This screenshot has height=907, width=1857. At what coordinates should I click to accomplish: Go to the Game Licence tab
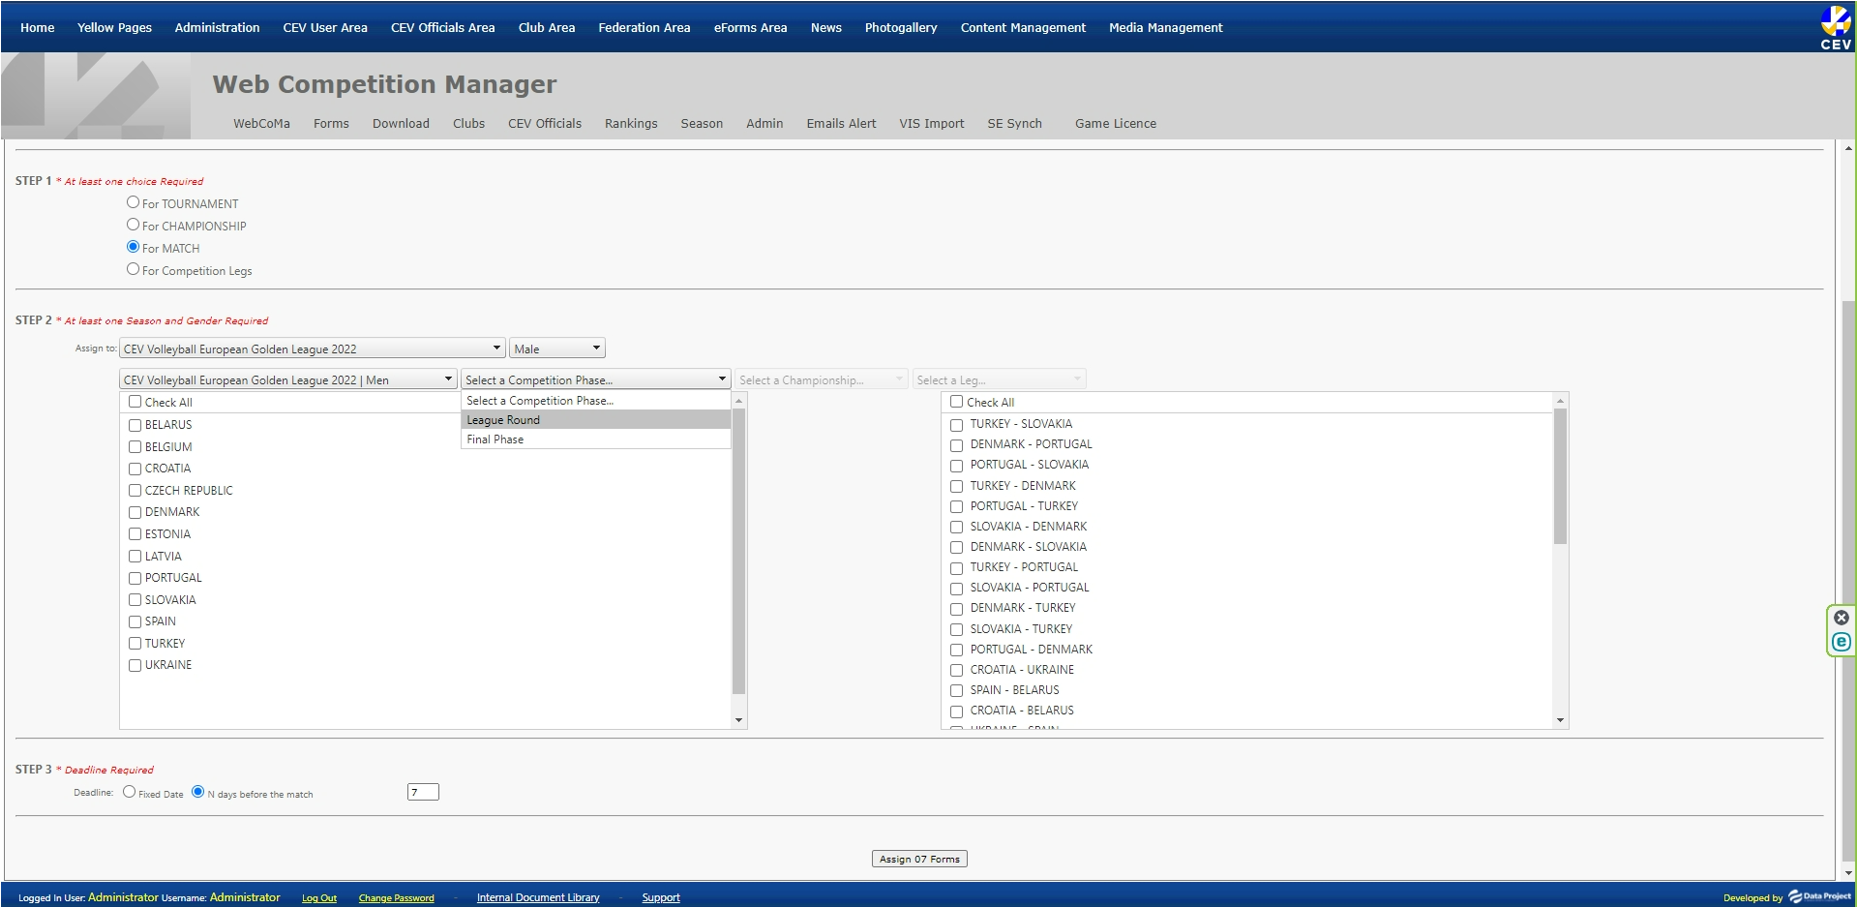click(1116, 124)
